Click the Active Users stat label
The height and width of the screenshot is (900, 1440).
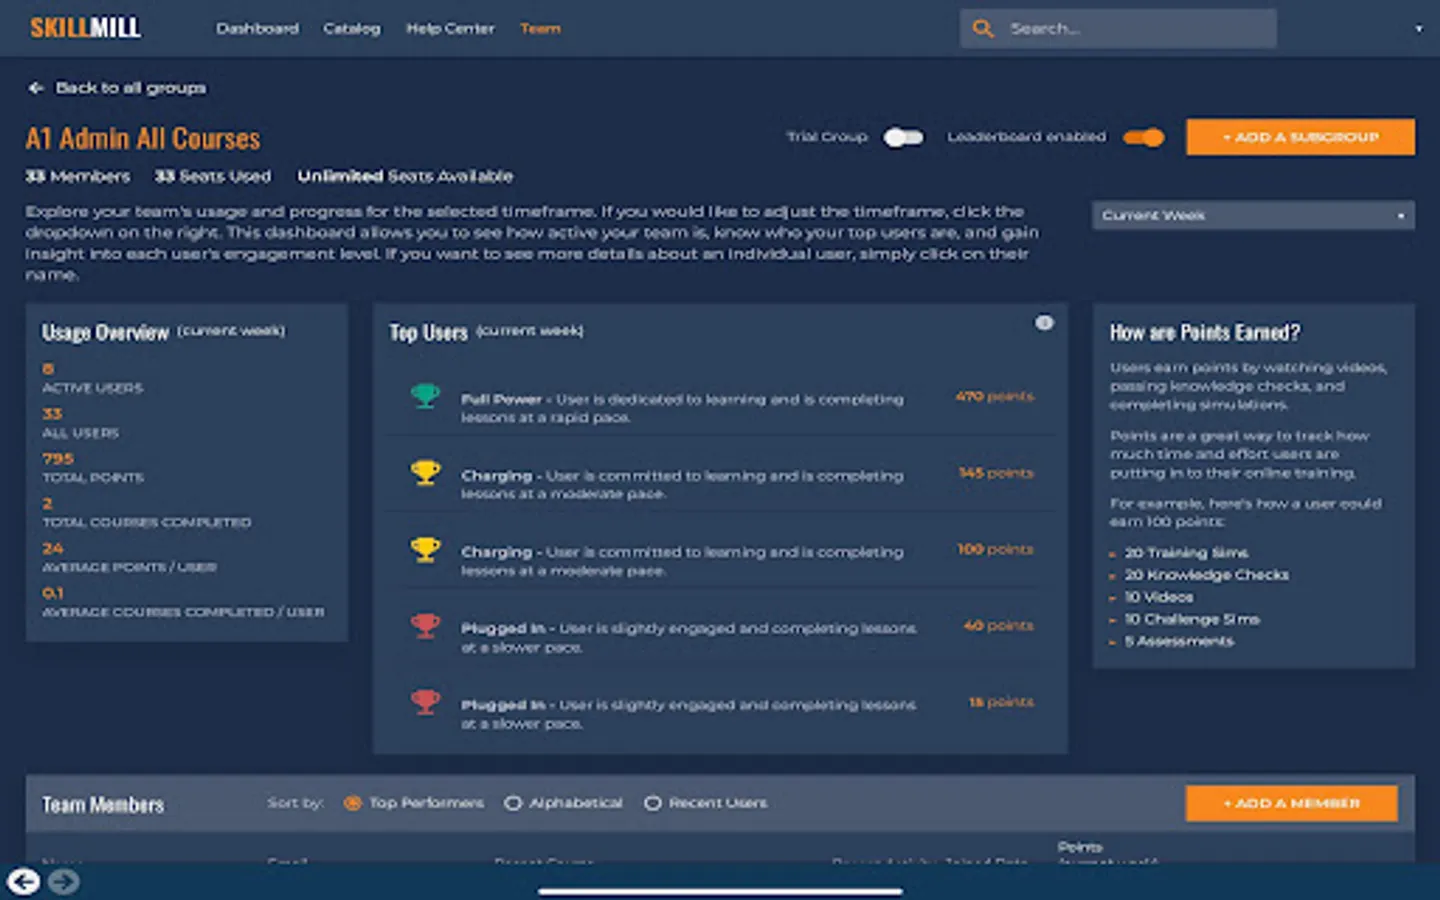point(93,388)
